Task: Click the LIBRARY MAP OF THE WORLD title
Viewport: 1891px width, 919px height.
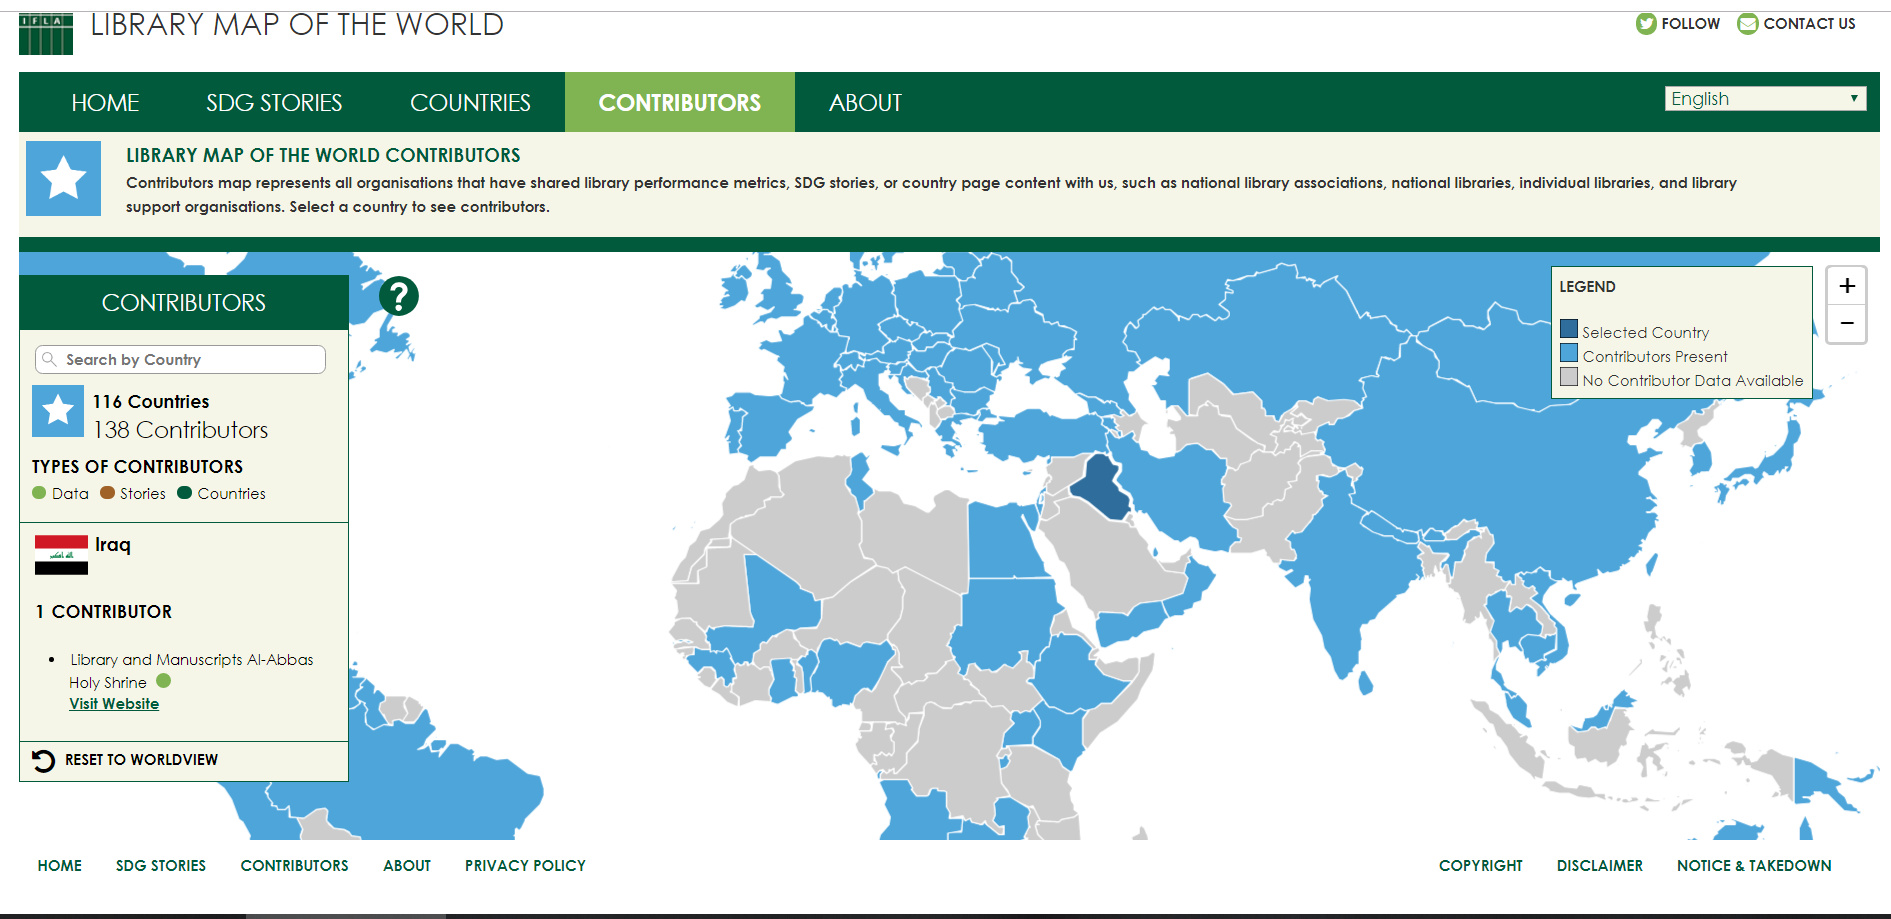Action: click(x=297, y=24)
